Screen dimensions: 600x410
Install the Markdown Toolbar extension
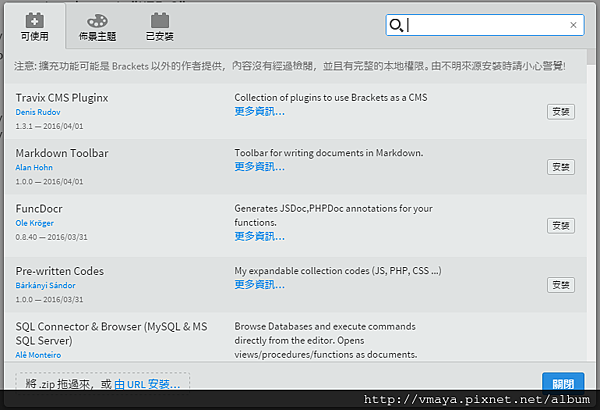[x=561, y=167]
